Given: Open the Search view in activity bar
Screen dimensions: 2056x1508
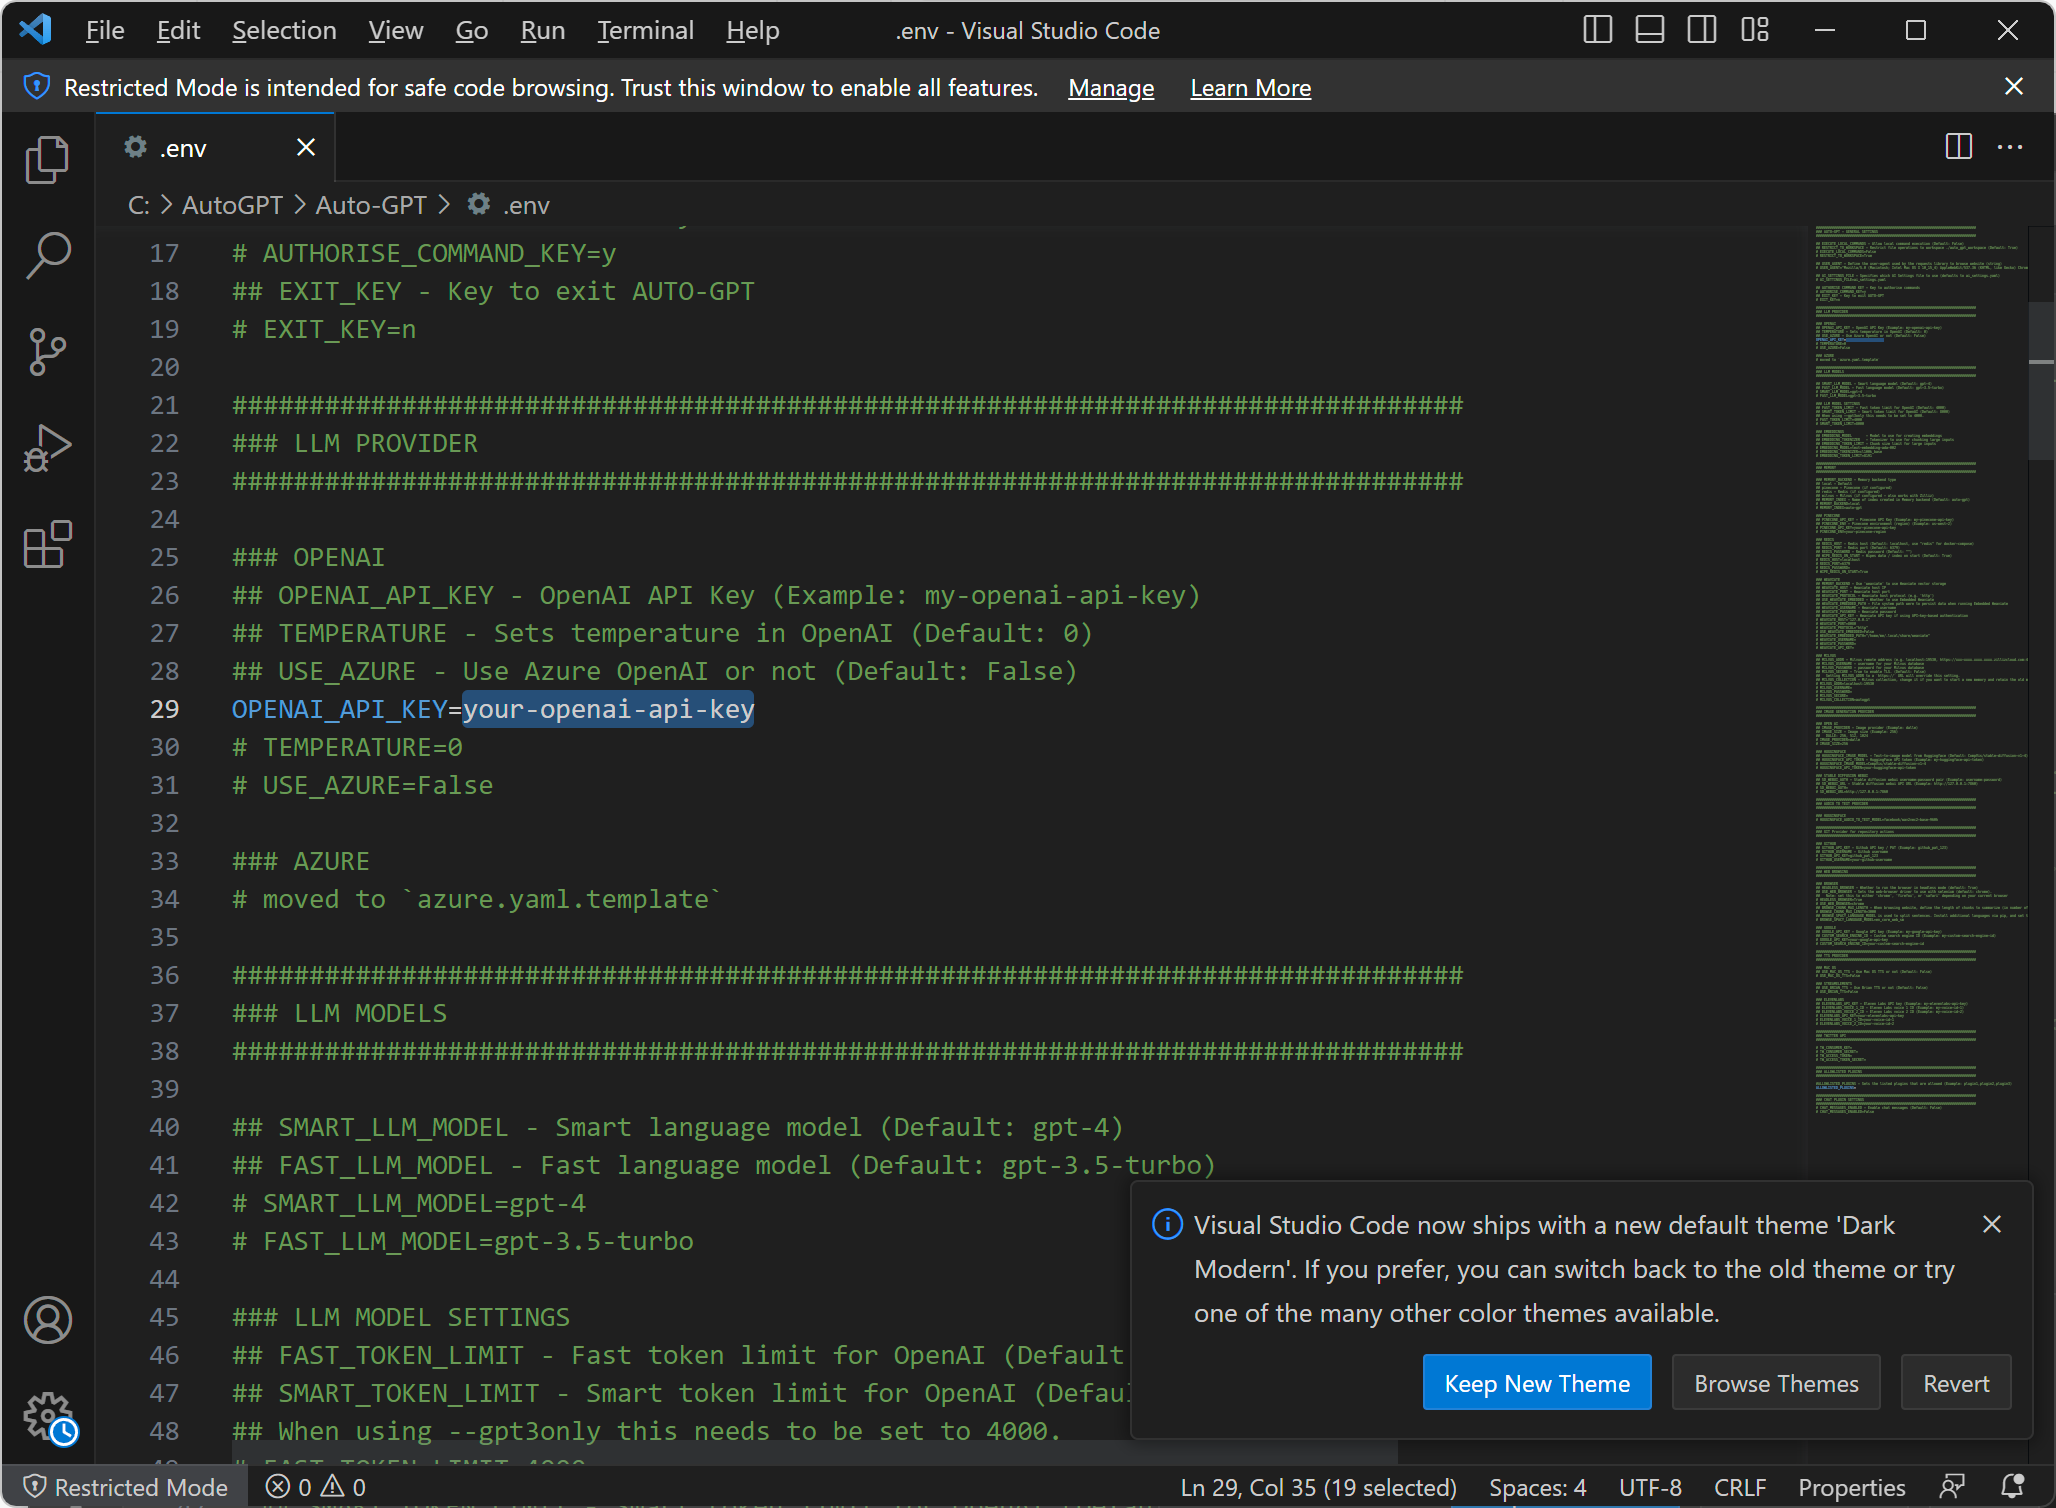Looking at the screenshot, I should pyautogui.click(x=47, y=256).
